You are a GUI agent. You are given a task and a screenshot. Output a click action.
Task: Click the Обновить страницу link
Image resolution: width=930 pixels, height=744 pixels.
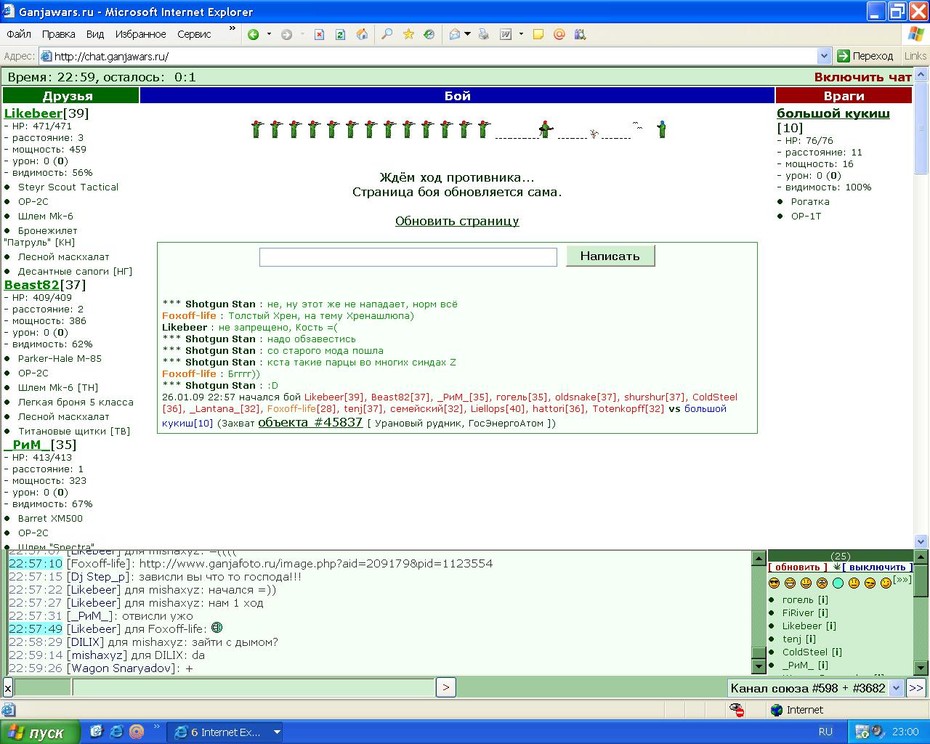click(457, 221)
